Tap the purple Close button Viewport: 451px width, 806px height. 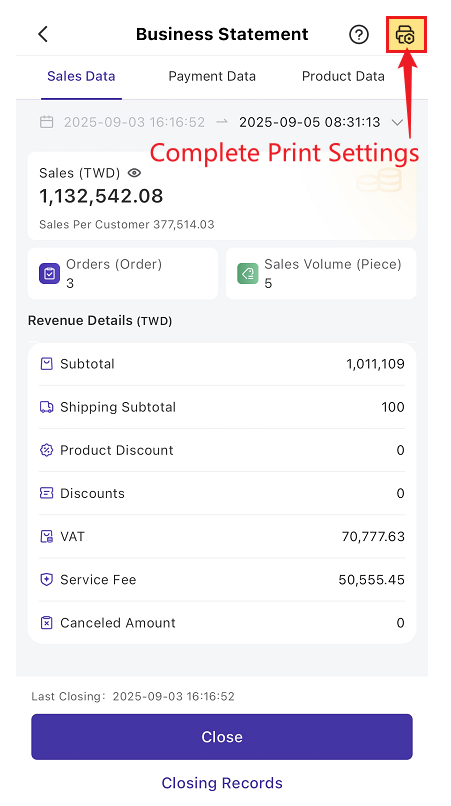tap(222, 737)
